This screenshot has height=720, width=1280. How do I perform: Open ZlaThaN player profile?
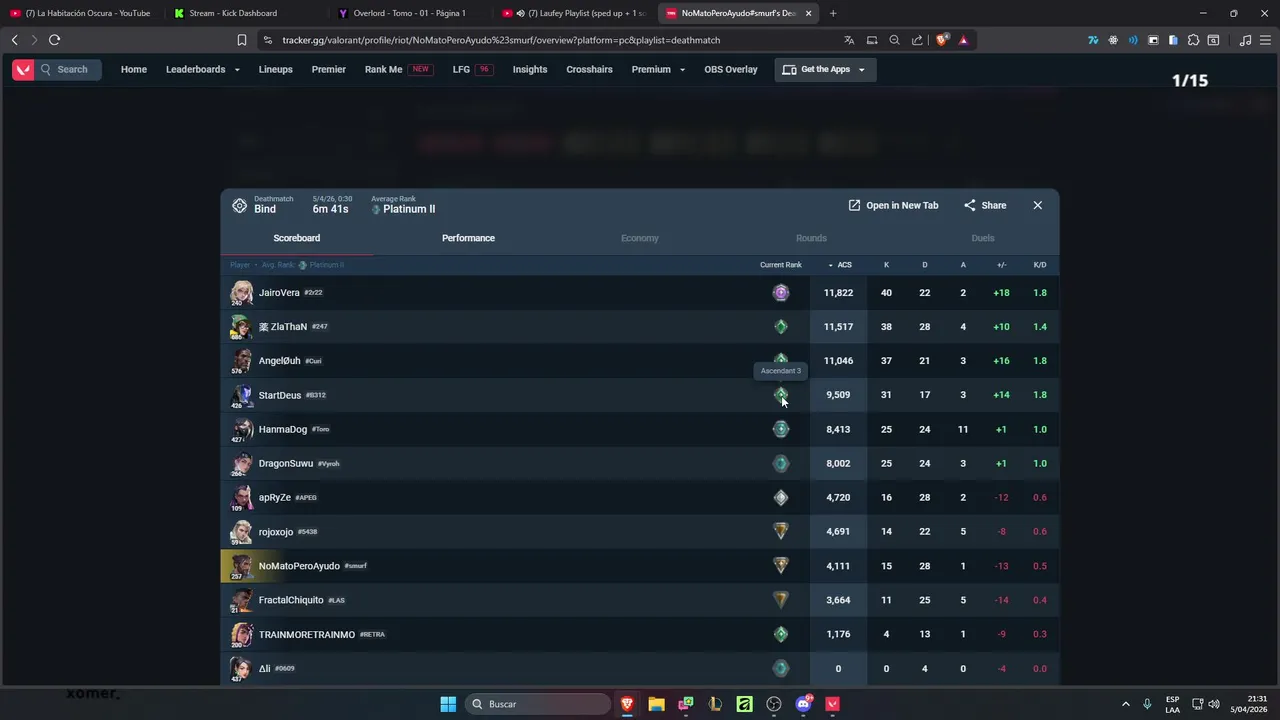point(283,327)
